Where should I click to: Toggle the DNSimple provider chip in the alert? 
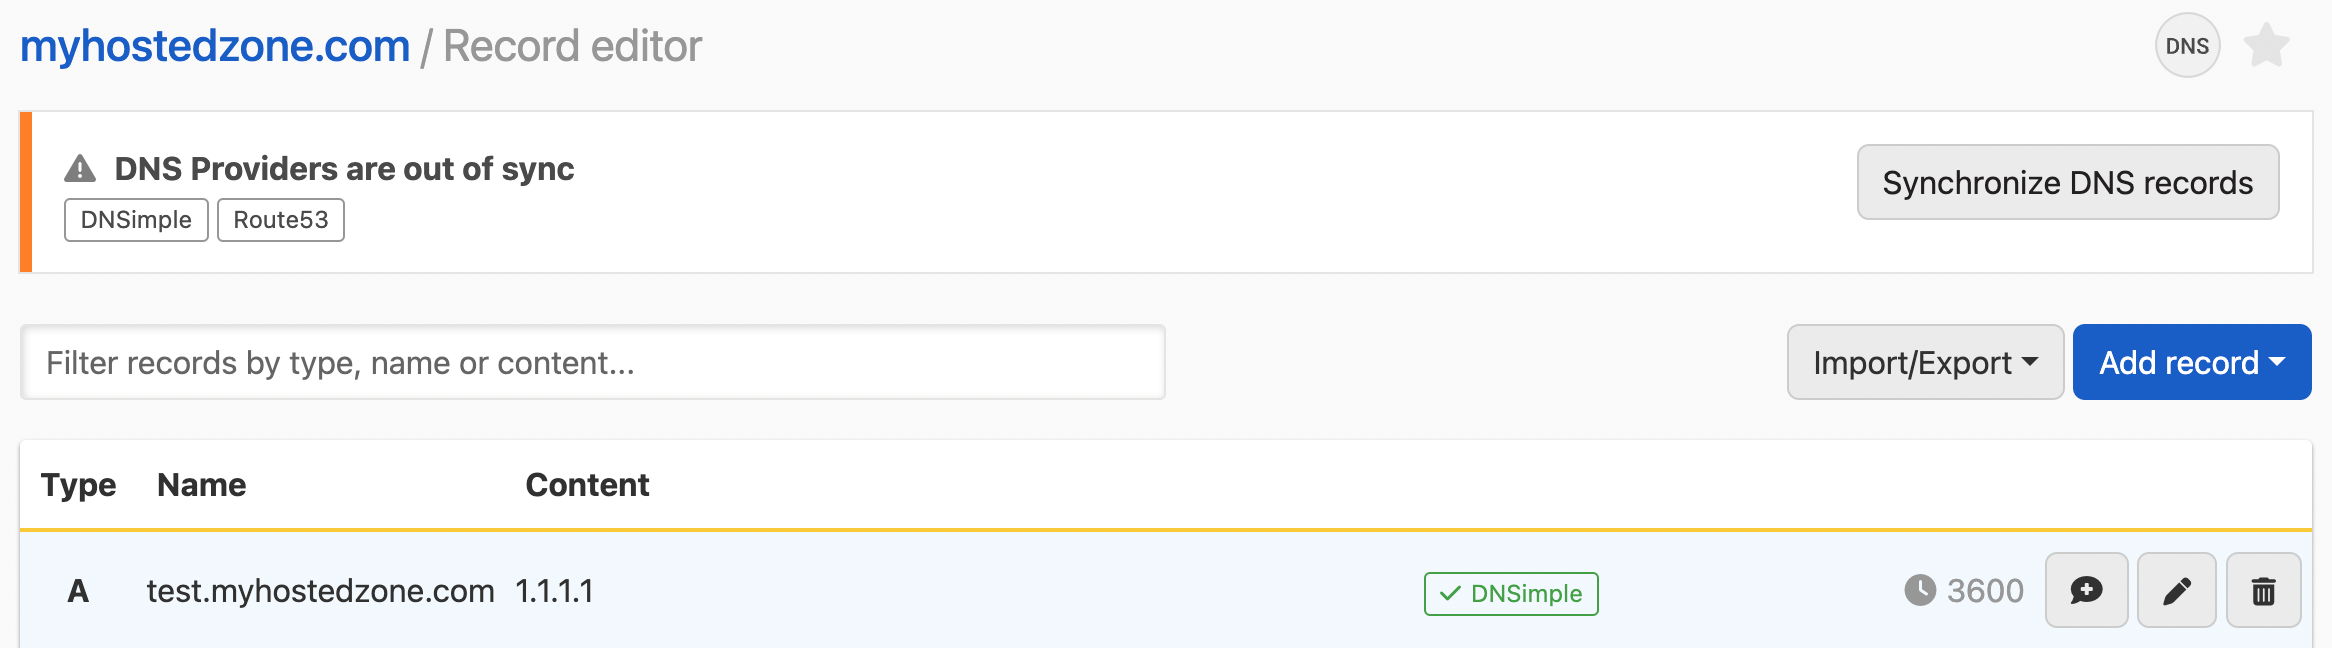coord(136,219)
